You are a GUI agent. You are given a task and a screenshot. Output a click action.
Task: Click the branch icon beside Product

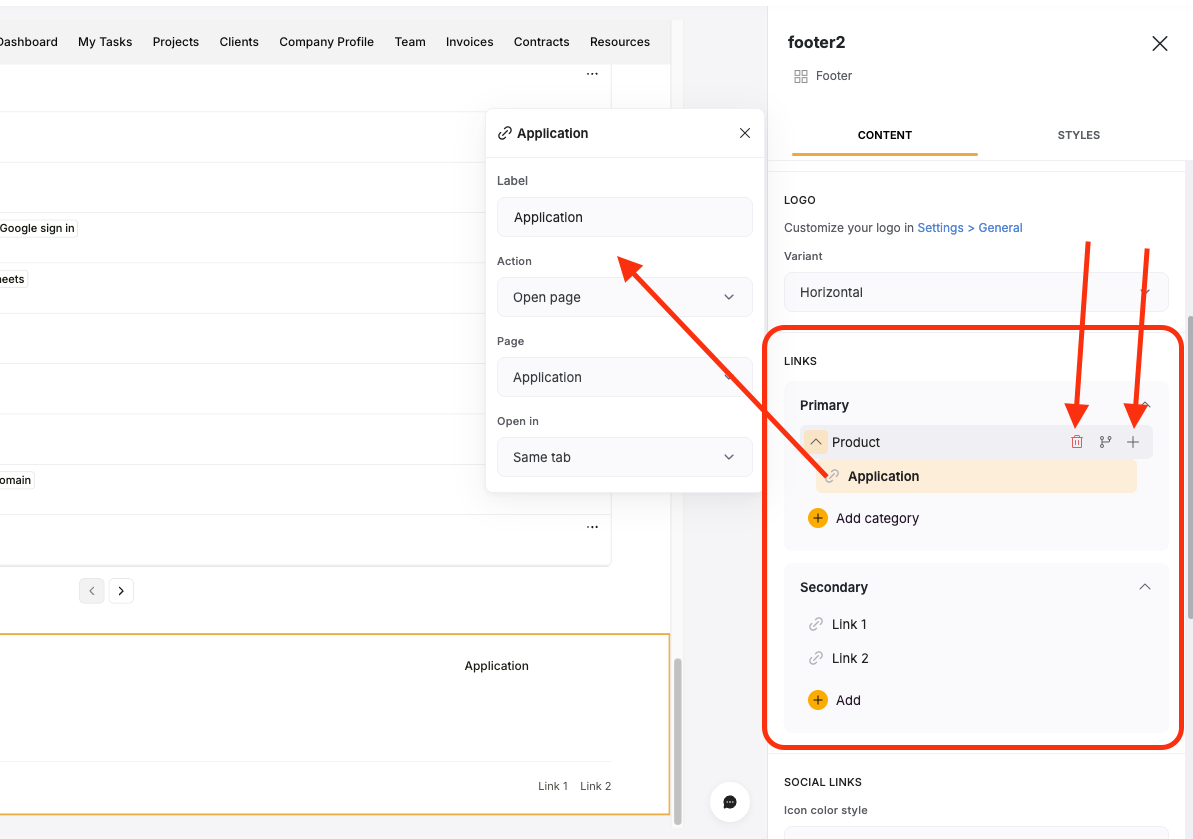(x=1105, y=442)
